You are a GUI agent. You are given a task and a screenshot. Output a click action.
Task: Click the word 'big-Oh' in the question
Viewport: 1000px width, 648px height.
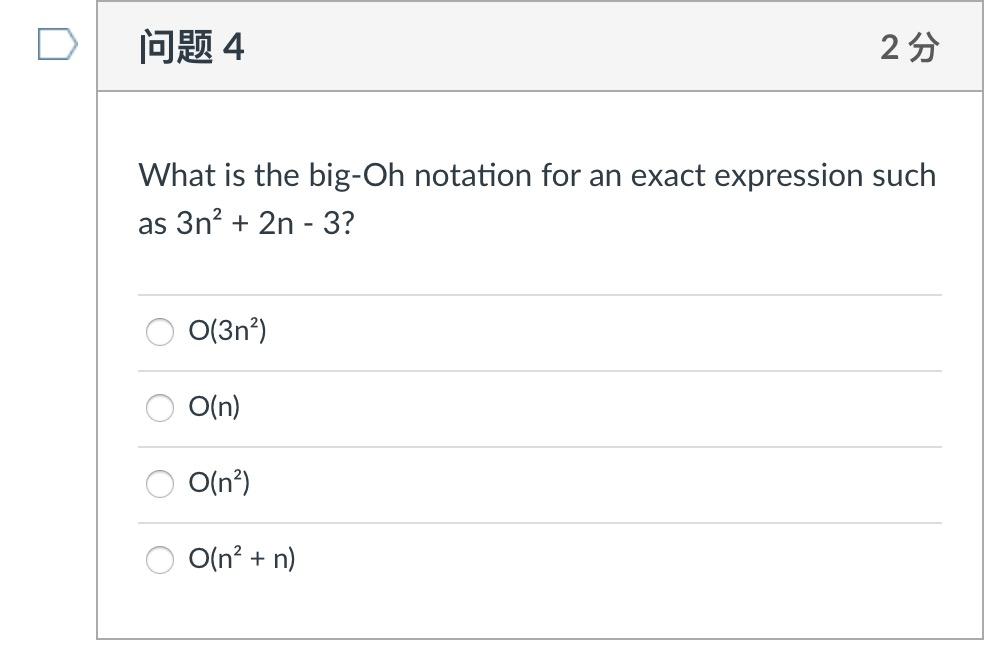pyautogui.click(x=357, y=176)
